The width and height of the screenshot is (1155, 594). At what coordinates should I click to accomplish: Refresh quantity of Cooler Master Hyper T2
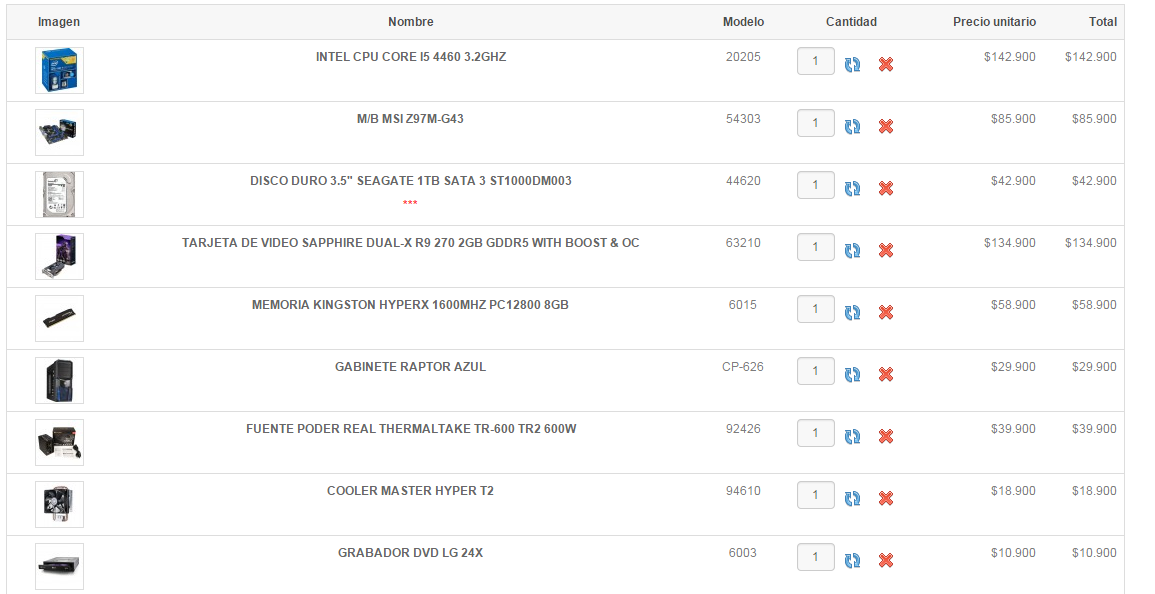[852, 498]
